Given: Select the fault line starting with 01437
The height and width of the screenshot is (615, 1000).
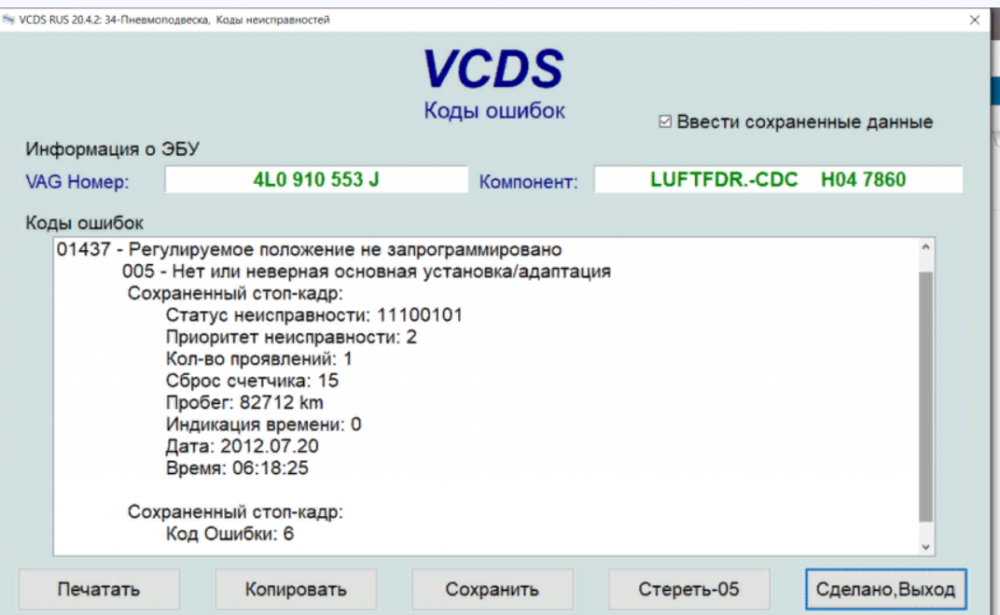Looking at the screenshot, I should (x=309, y=249).
